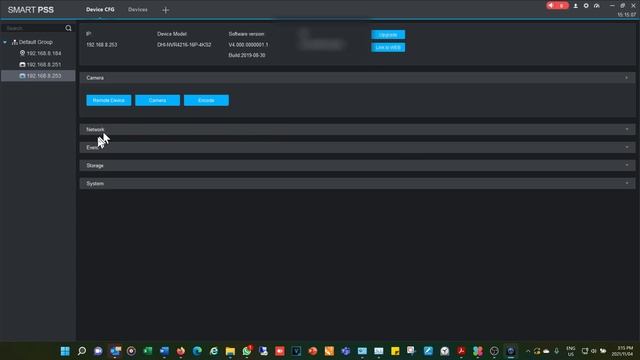Minimize the Smart PSS window
The width and height of the screenshot is (640, 360).
click(x=612, y=6)
